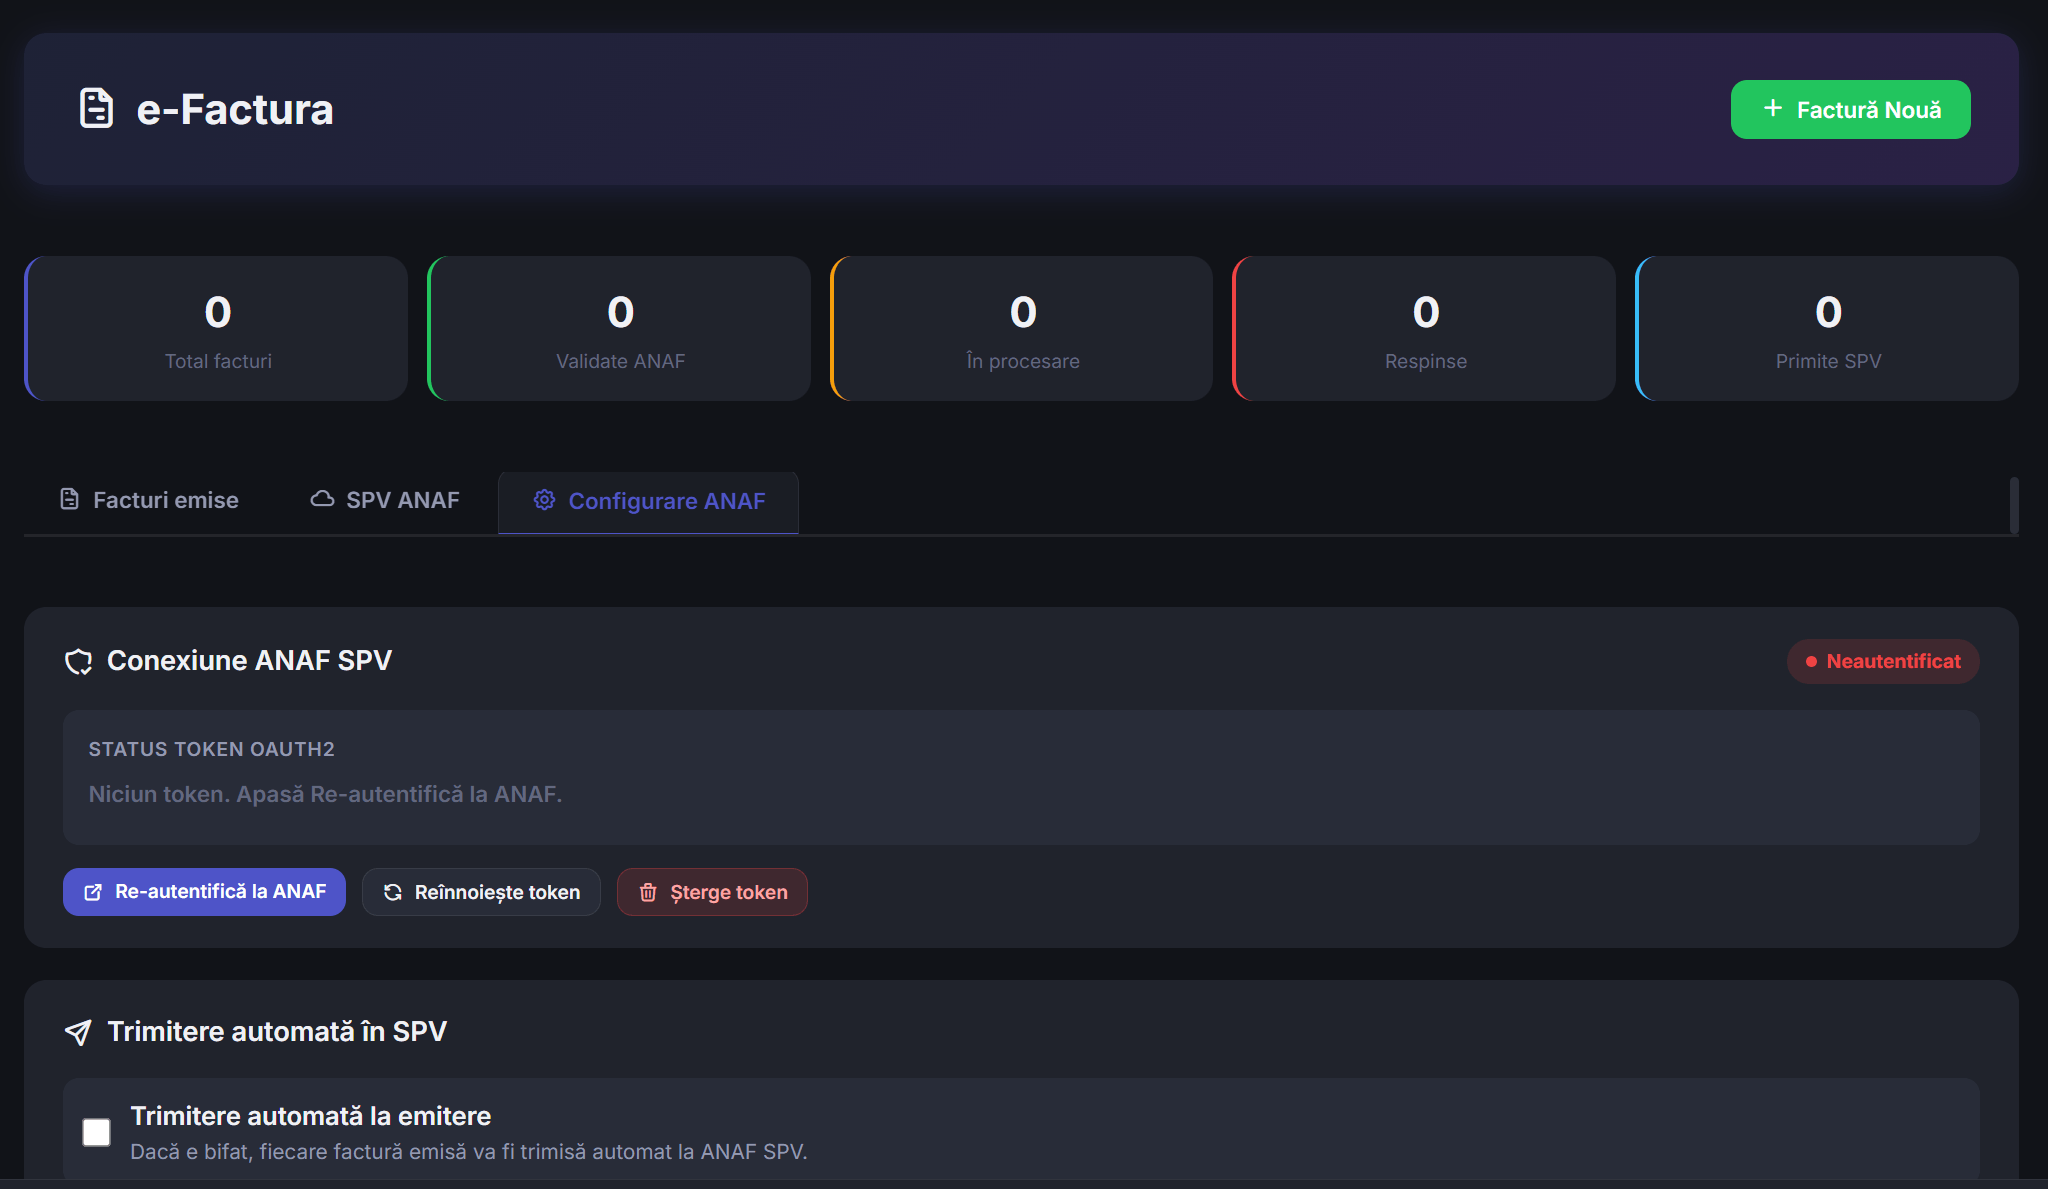Screen dimensions: 2048x1189
Task: Open the Total facturi stat card
Action: pos(216,328)
